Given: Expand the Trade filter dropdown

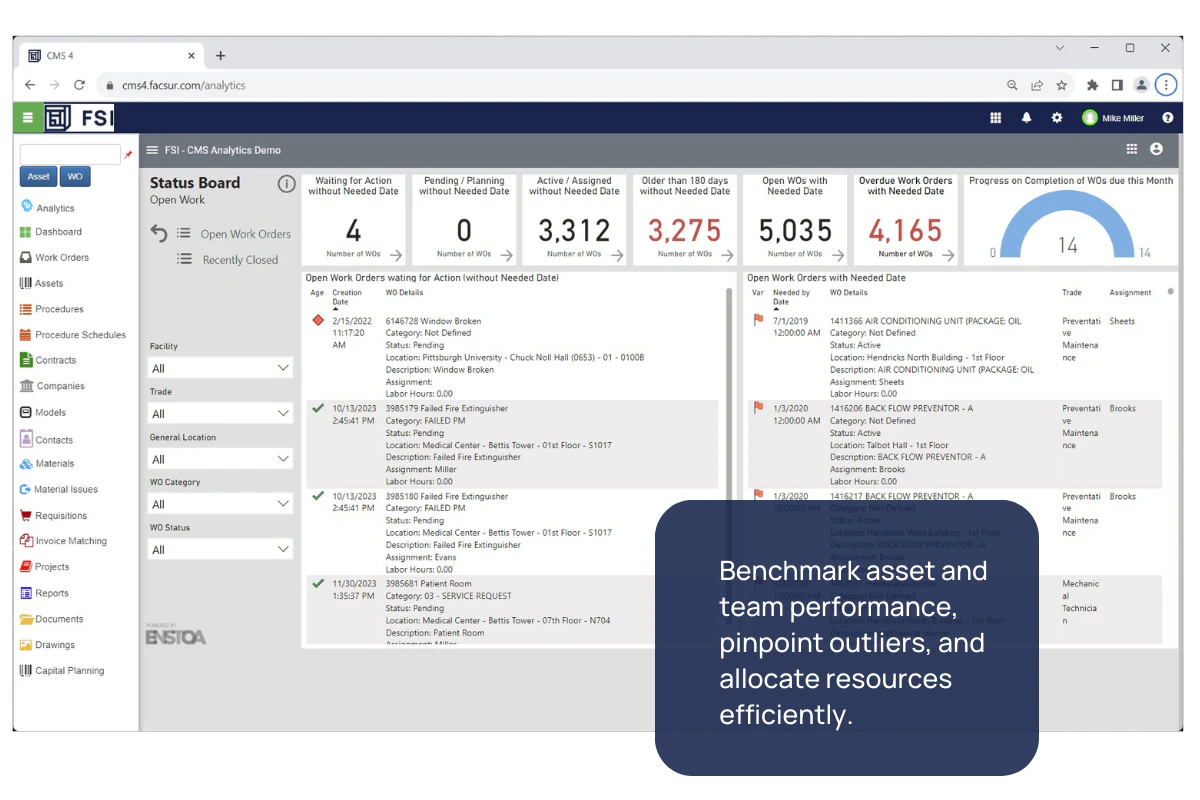Looking at the screenshot, I should click(220, 413).
